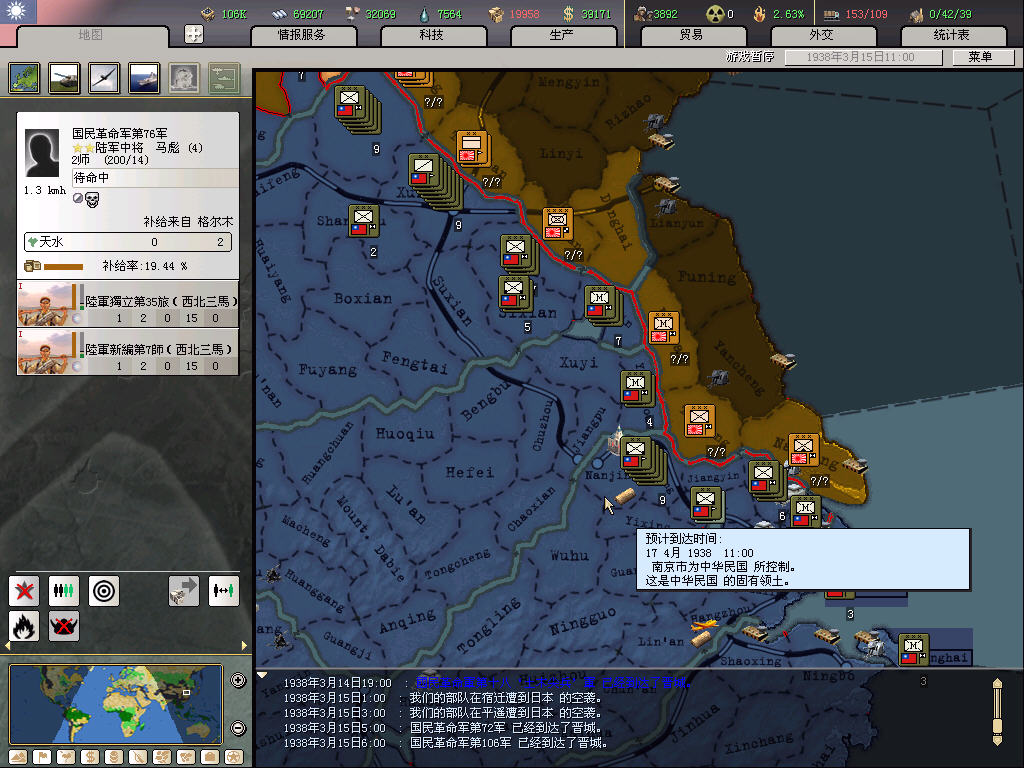Open the land units (tank) list
The image size is (1024, 768).
[x=65, y=78]
